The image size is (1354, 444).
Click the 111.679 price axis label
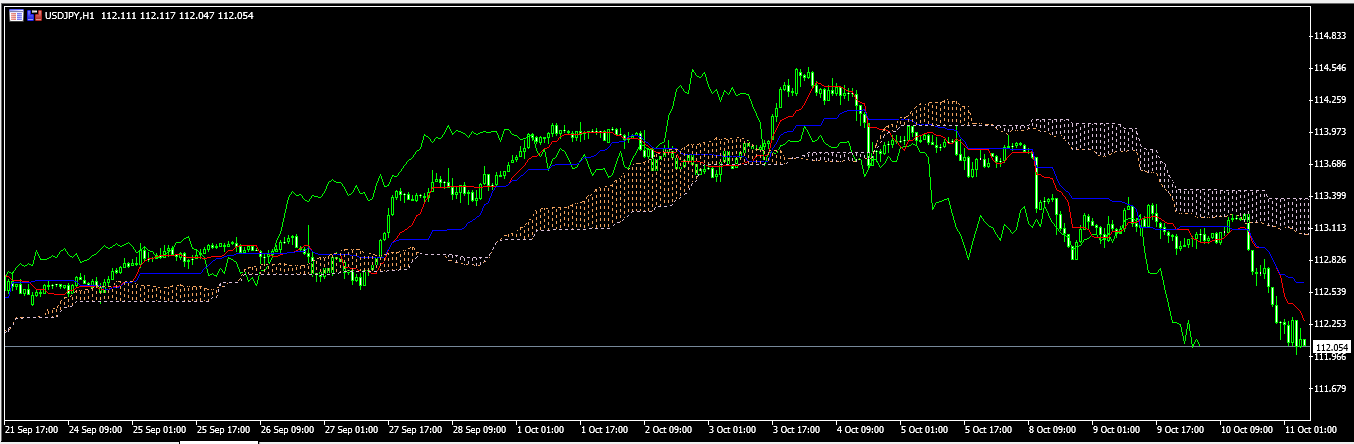[x=1331, y=388]
